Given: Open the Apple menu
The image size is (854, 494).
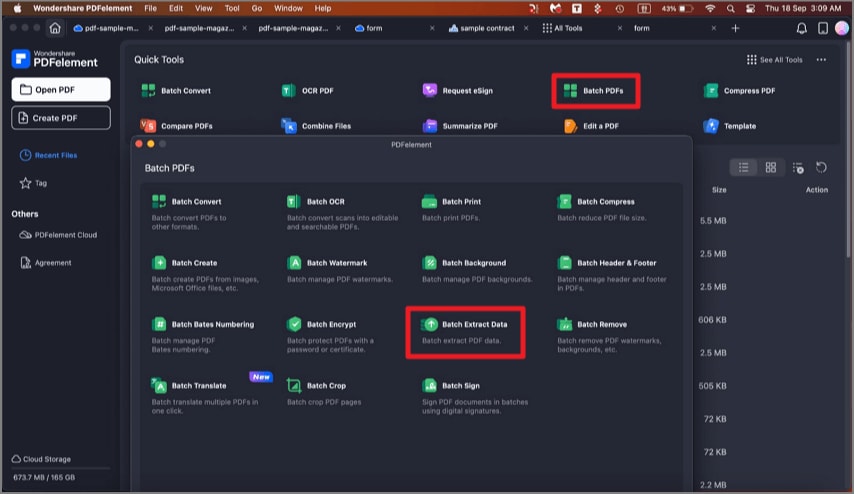Looking at the screenshot, I should pos(17,8).
